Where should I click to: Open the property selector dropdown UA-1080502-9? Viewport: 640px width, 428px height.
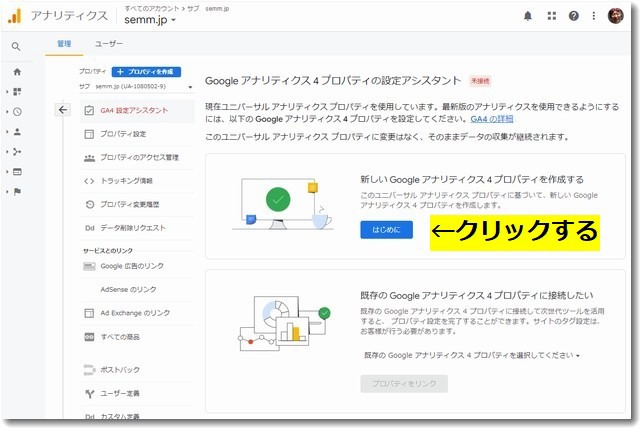point(136,86)
